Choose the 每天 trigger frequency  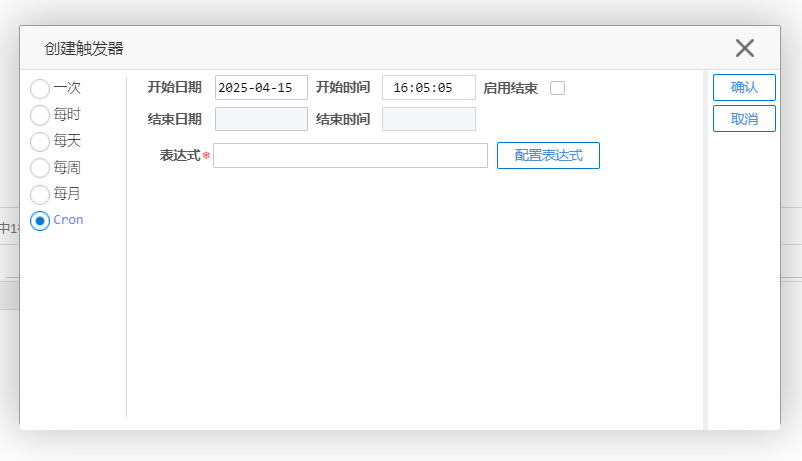tap(40, 142)
